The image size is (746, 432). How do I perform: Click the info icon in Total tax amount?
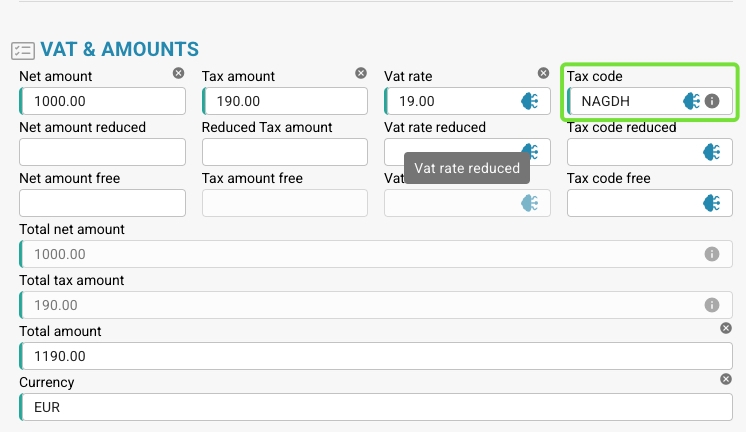[712, 305]
